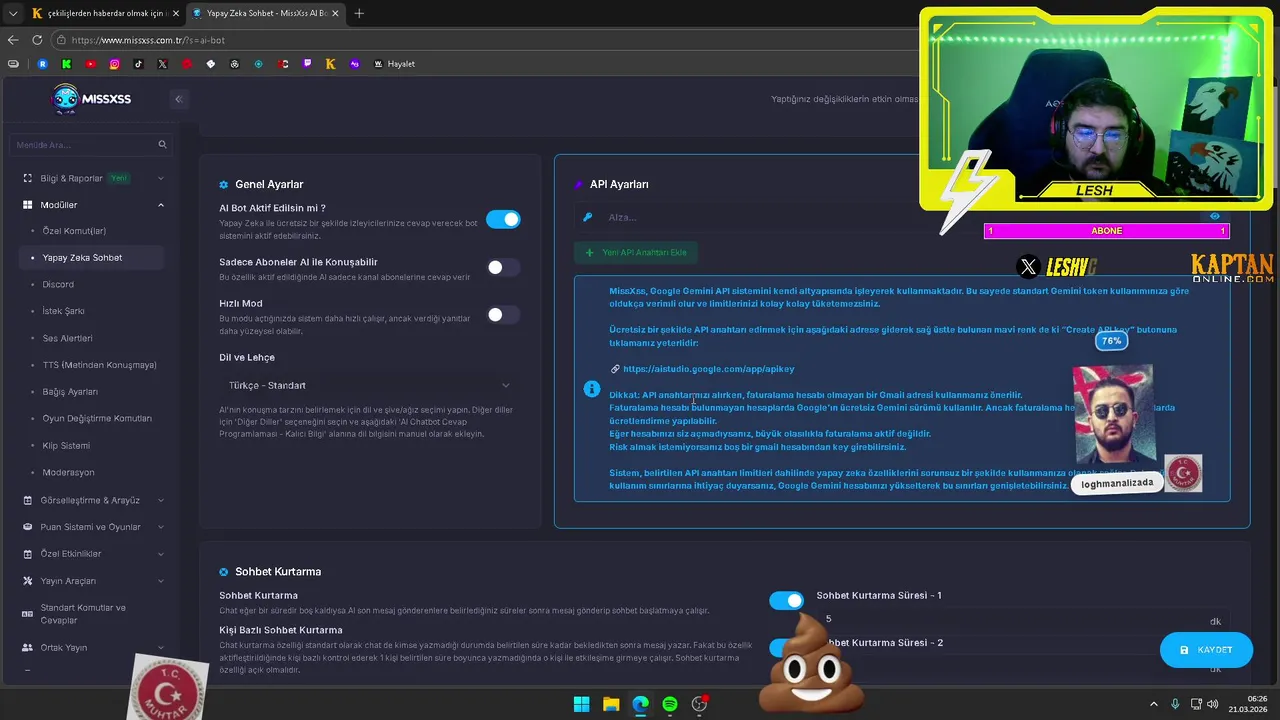1280x720 pixels.
Task: Click the Sohbet Kurtarma section icon
Action: [x=224, y=572]
